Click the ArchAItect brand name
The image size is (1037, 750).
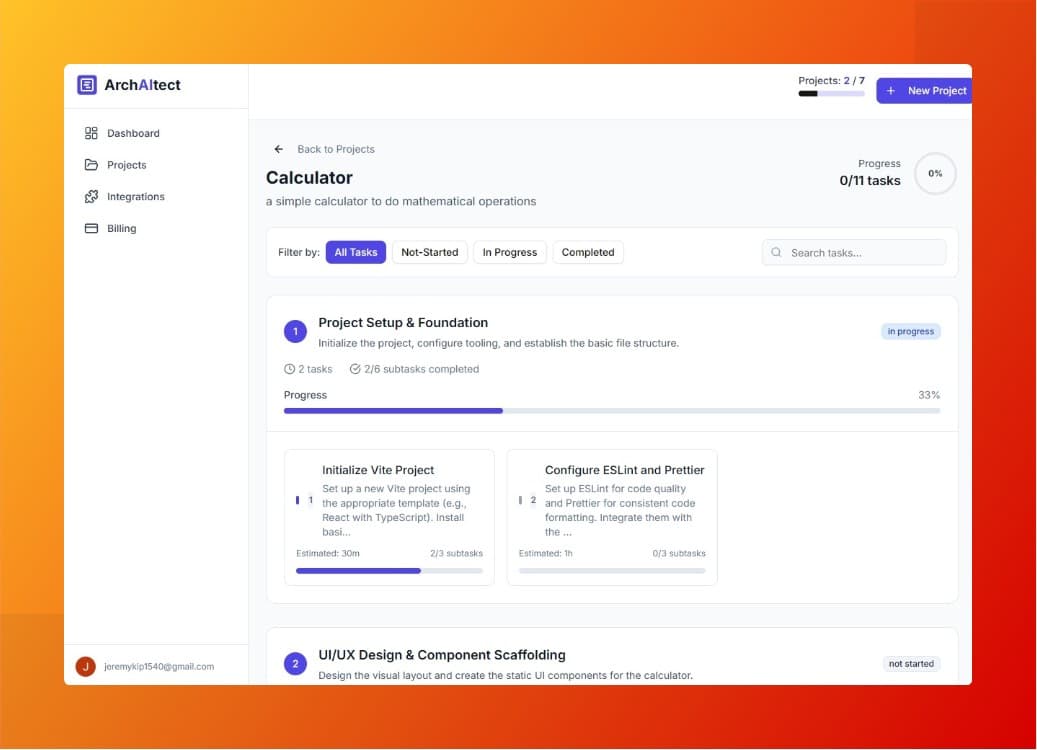click(x=142, y=85)
